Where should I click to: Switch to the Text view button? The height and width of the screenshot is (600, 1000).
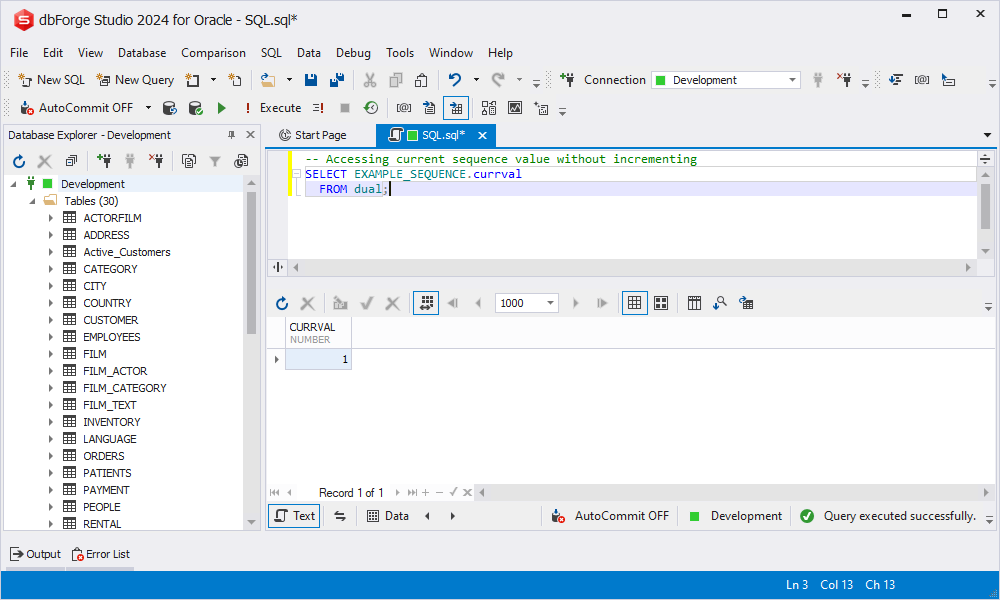pos(294,516)
